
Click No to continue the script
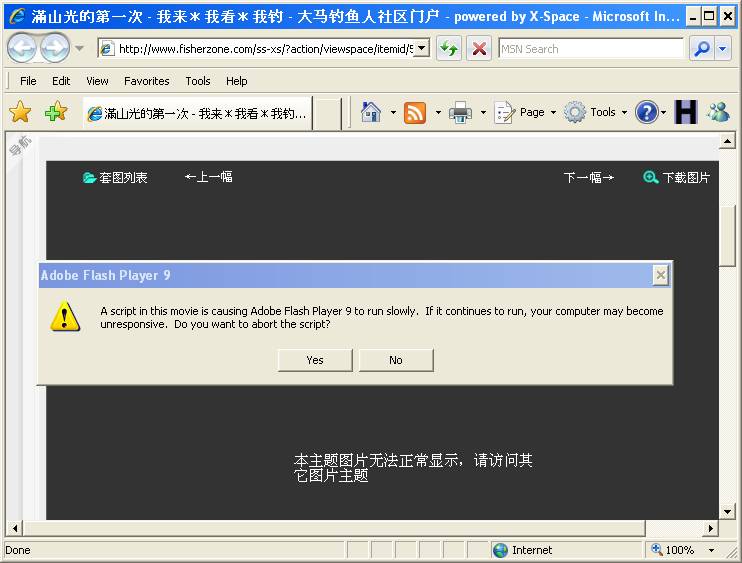(x=396, y=361)
